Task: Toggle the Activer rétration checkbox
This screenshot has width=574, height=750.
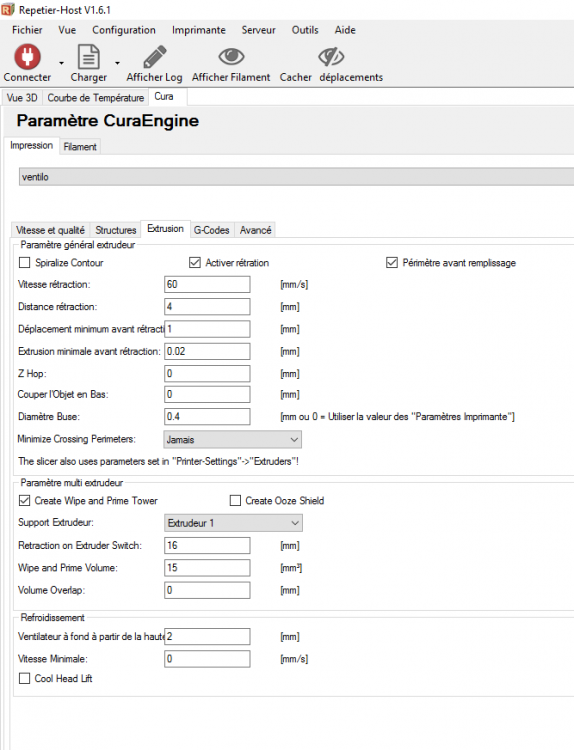Action: 195,263
